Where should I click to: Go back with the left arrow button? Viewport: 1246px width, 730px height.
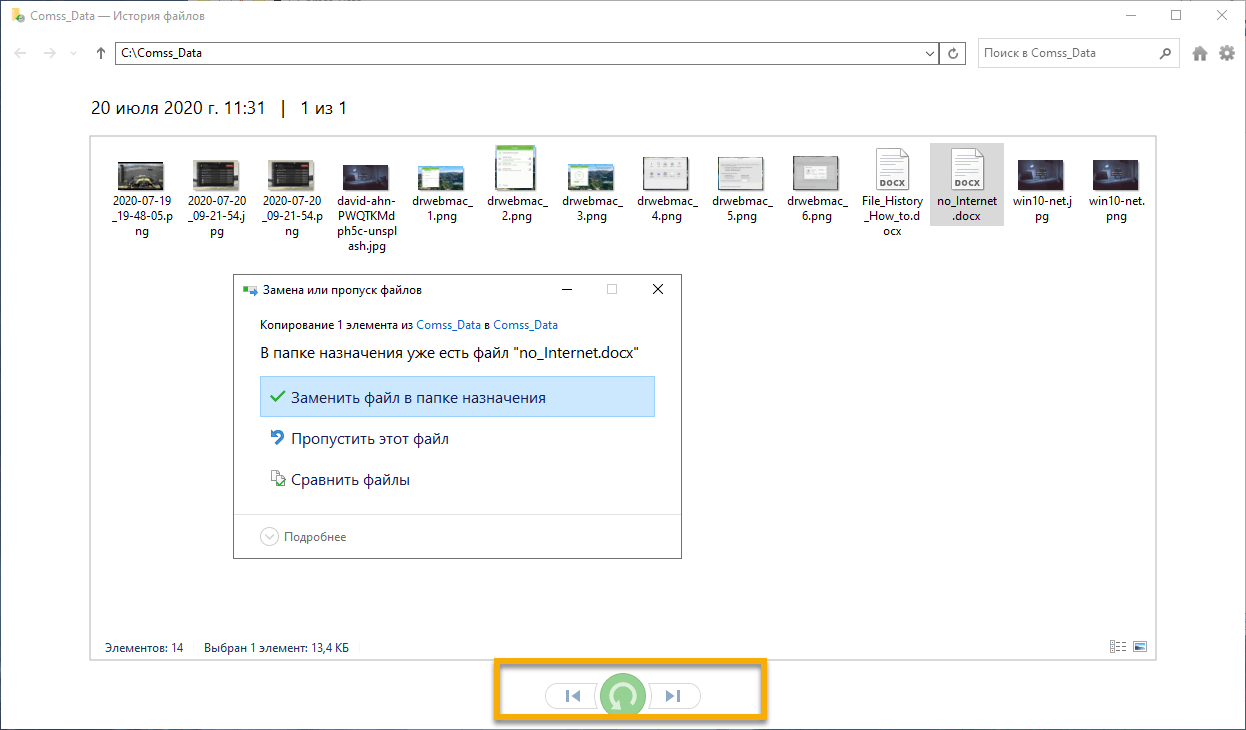20,53
